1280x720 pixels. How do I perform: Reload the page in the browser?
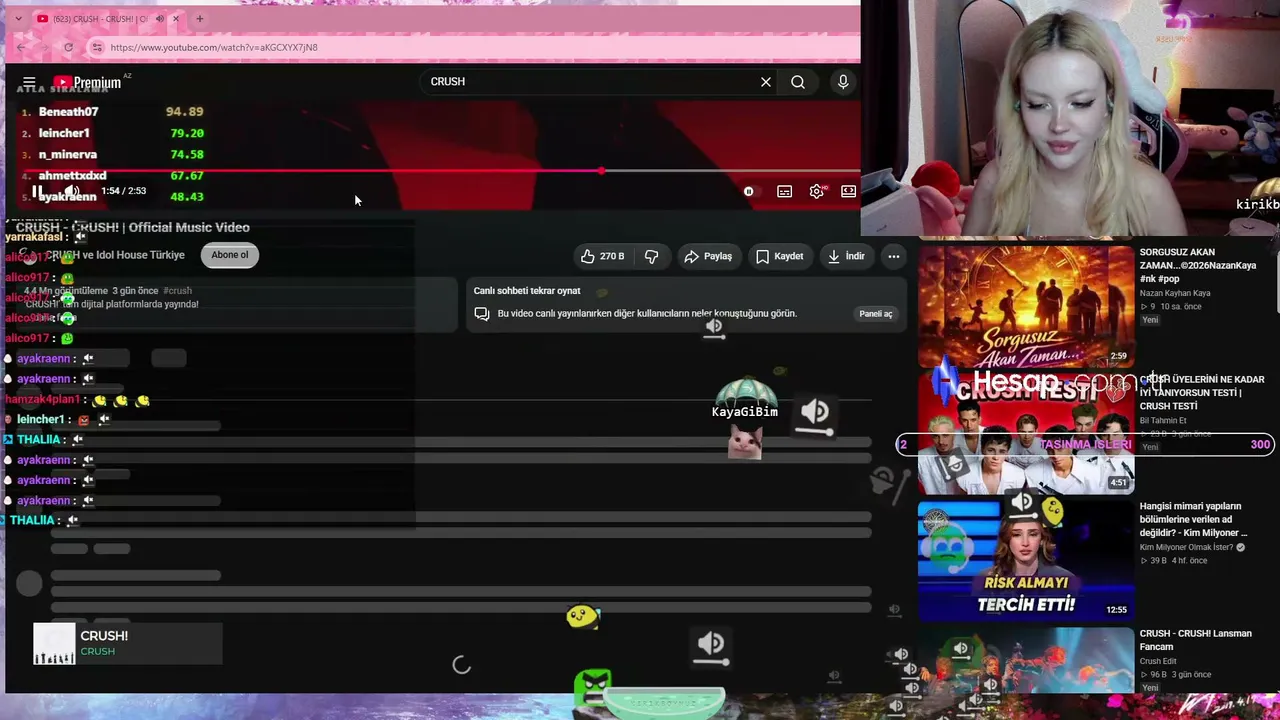[x=68, y=47]
